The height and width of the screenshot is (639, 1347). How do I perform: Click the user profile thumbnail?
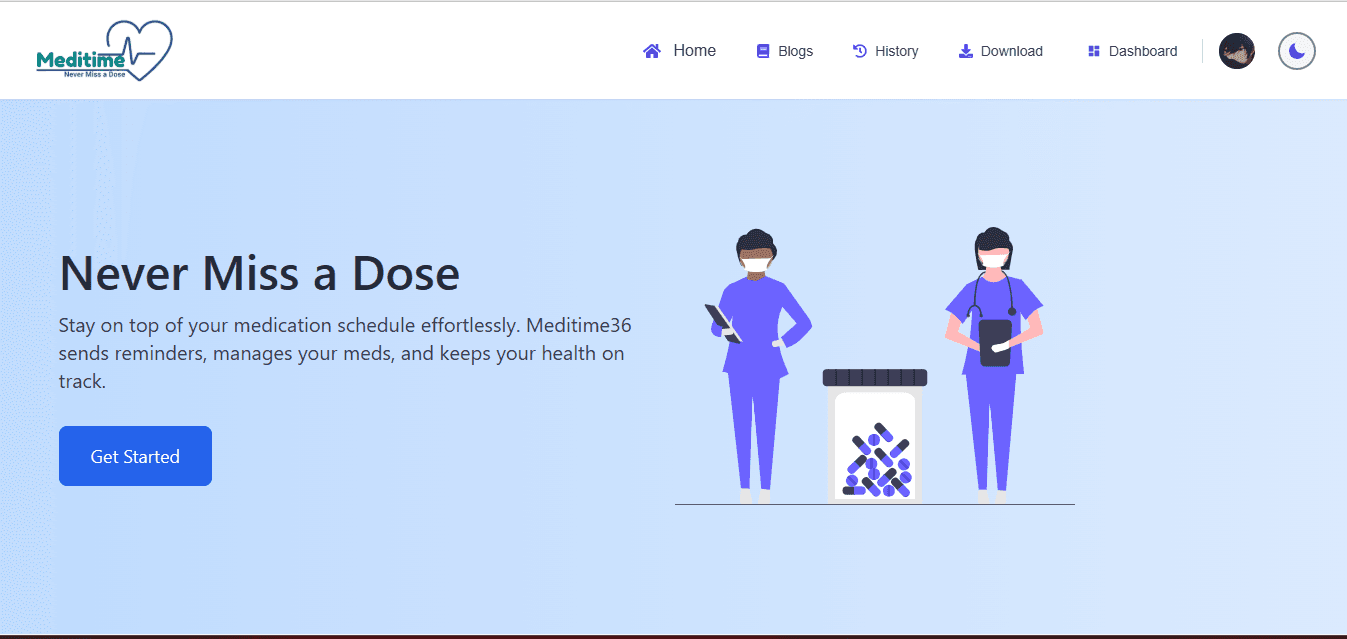coord(1237,51)
